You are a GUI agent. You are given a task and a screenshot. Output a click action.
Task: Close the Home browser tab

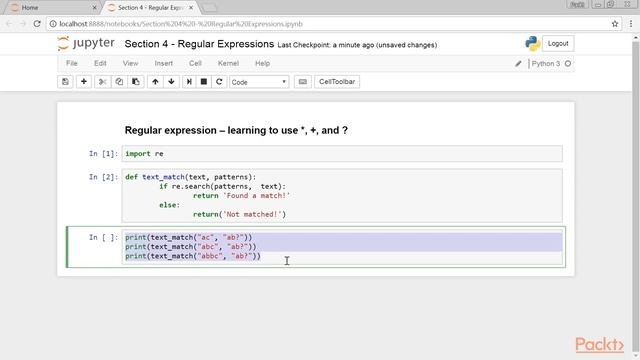[x=94, y=7]
